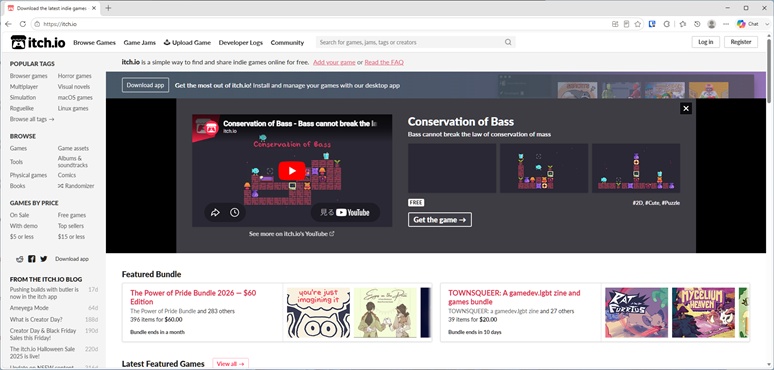Click the video share arrow icon
Viewport: 774px width, 370px height.
pyautogui.click(x=215, y=213)
